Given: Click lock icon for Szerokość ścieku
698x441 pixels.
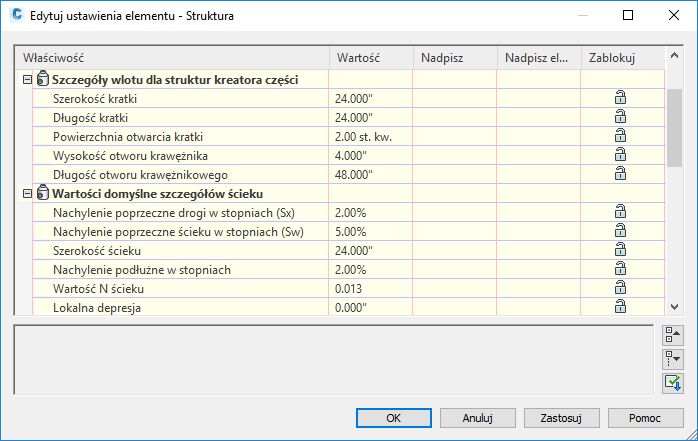Looking at the screenshot, I should point(620,250).
